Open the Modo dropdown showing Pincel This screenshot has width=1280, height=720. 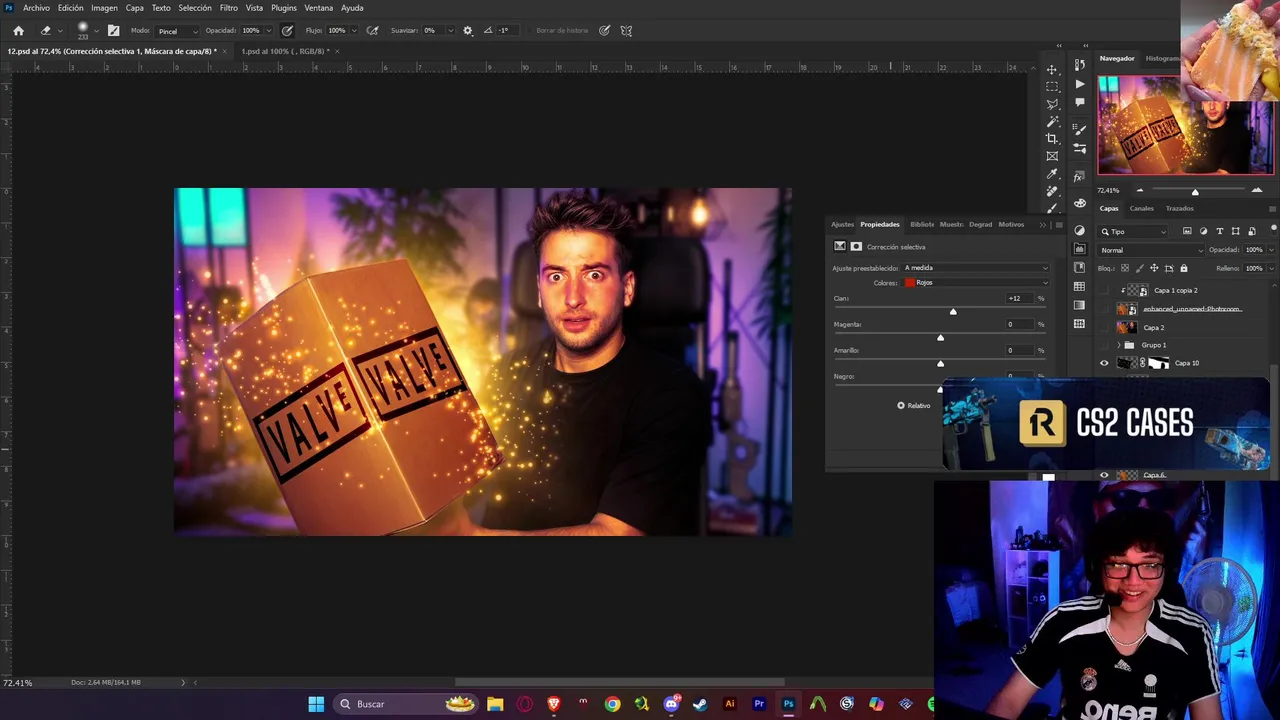pyautogui.click(x=177, y=31)
